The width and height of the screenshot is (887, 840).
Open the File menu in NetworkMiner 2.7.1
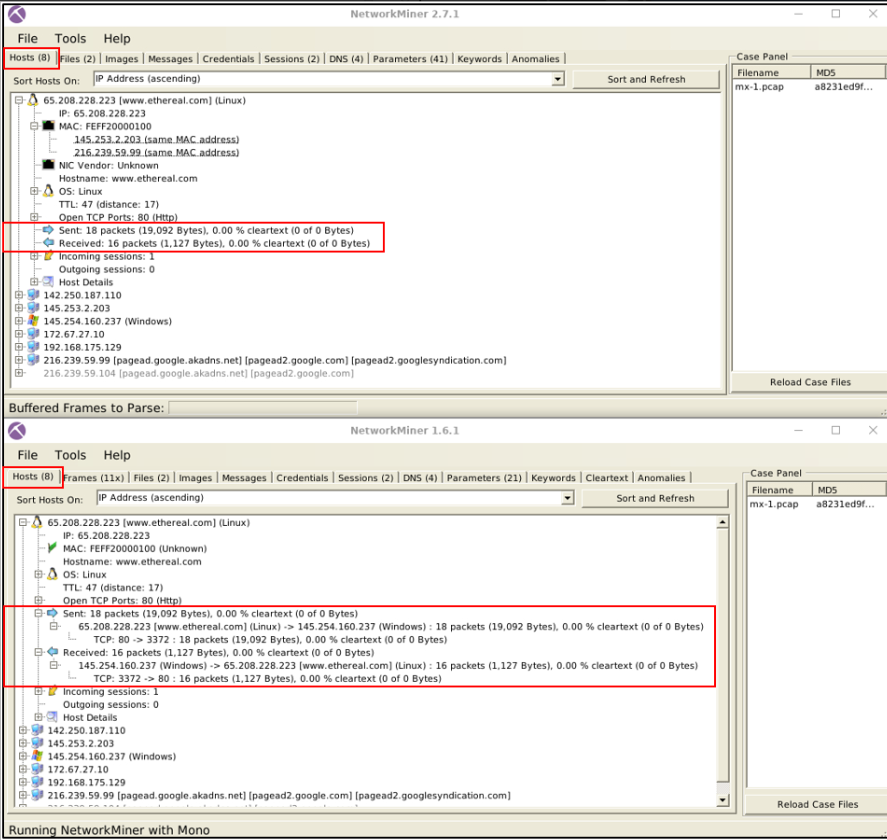(x=27, y=38)
